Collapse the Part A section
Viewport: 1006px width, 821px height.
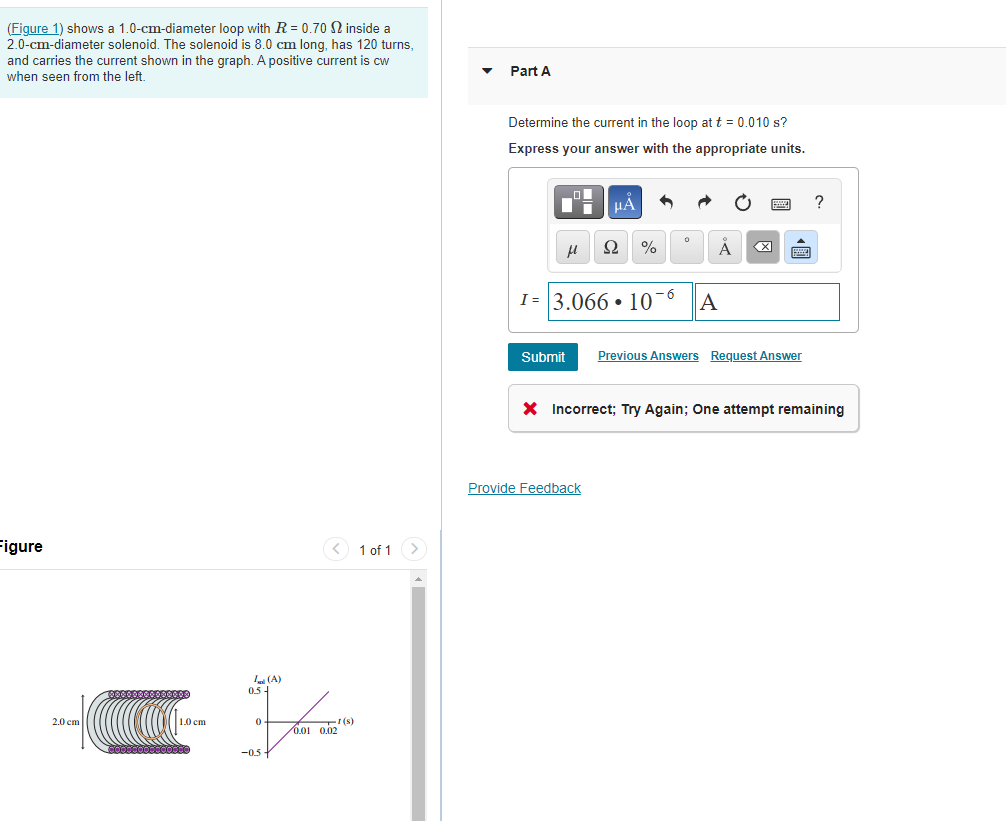pyautogui.click(x=486, y=71)
